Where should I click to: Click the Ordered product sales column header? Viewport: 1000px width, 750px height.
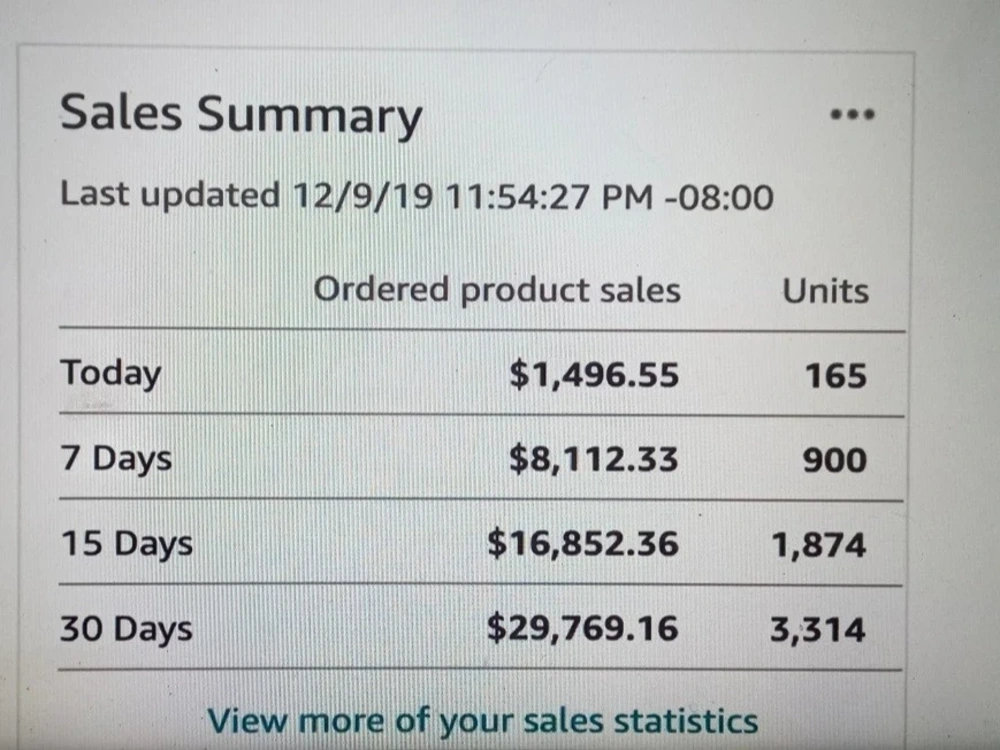(x=497, y=291)
